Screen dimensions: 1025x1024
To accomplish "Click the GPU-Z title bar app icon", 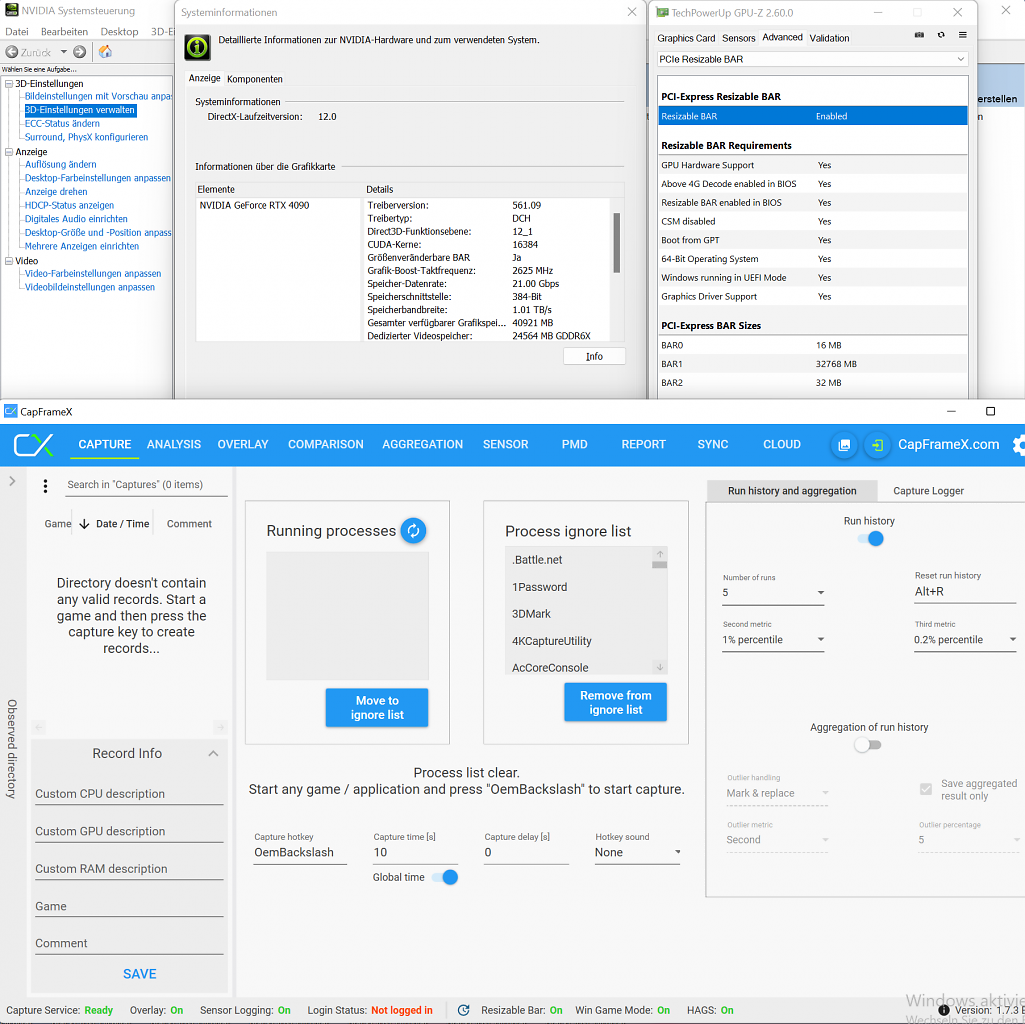I will click(662, 12).
